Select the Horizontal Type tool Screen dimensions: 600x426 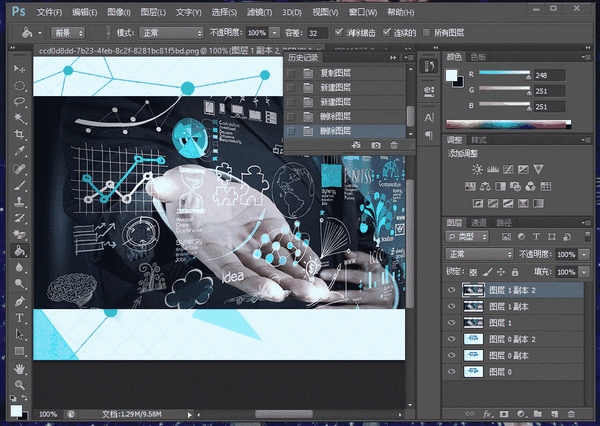(19, 318)
